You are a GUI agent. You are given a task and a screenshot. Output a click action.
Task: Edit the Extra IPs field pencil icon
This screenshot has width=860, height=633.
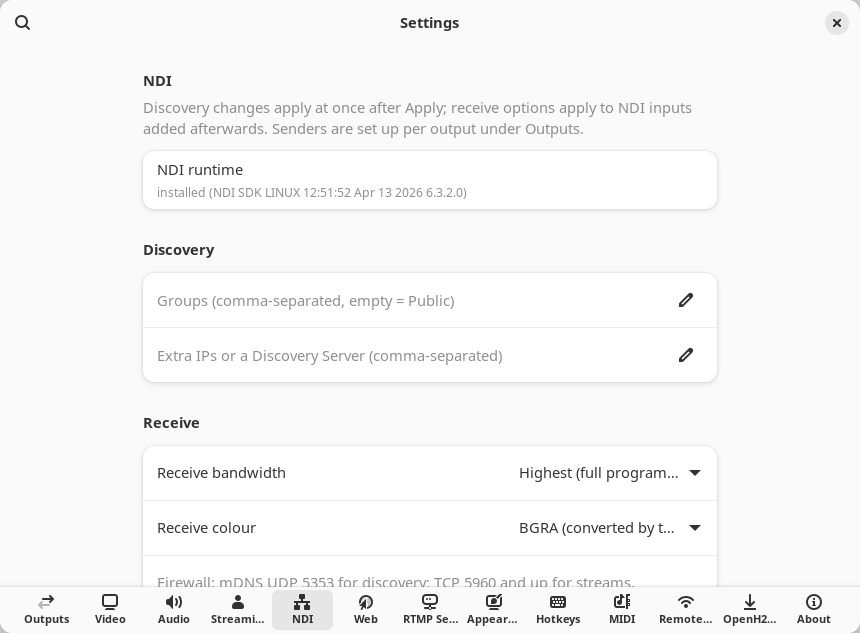pos(686,355)
